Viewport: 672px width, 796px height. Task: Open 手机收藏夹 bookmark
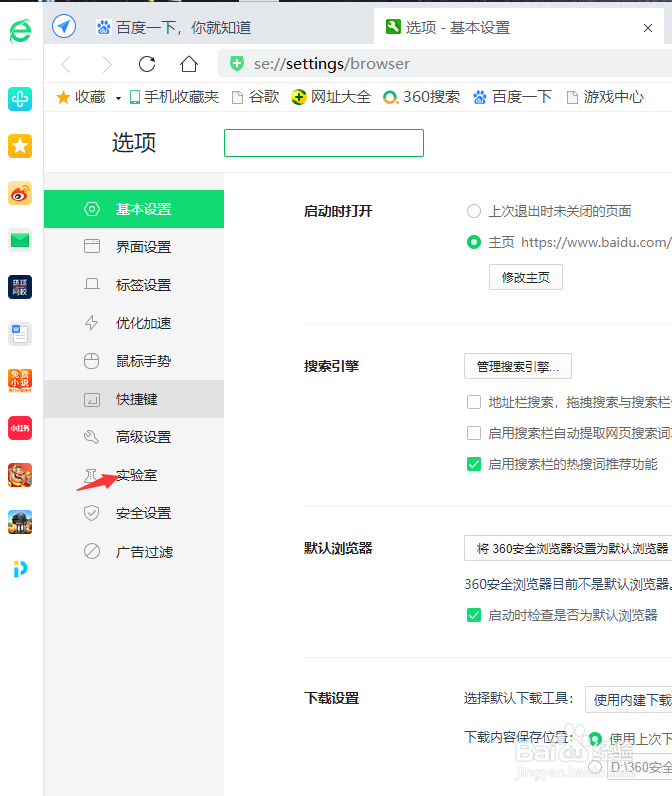click(x=174, y=97)
